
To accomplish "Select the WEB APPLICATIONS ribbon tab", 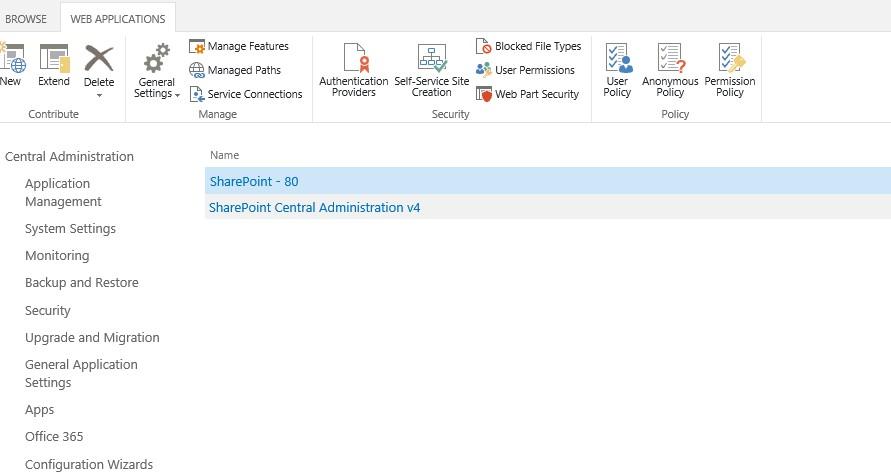I will [x=118, y=19].
